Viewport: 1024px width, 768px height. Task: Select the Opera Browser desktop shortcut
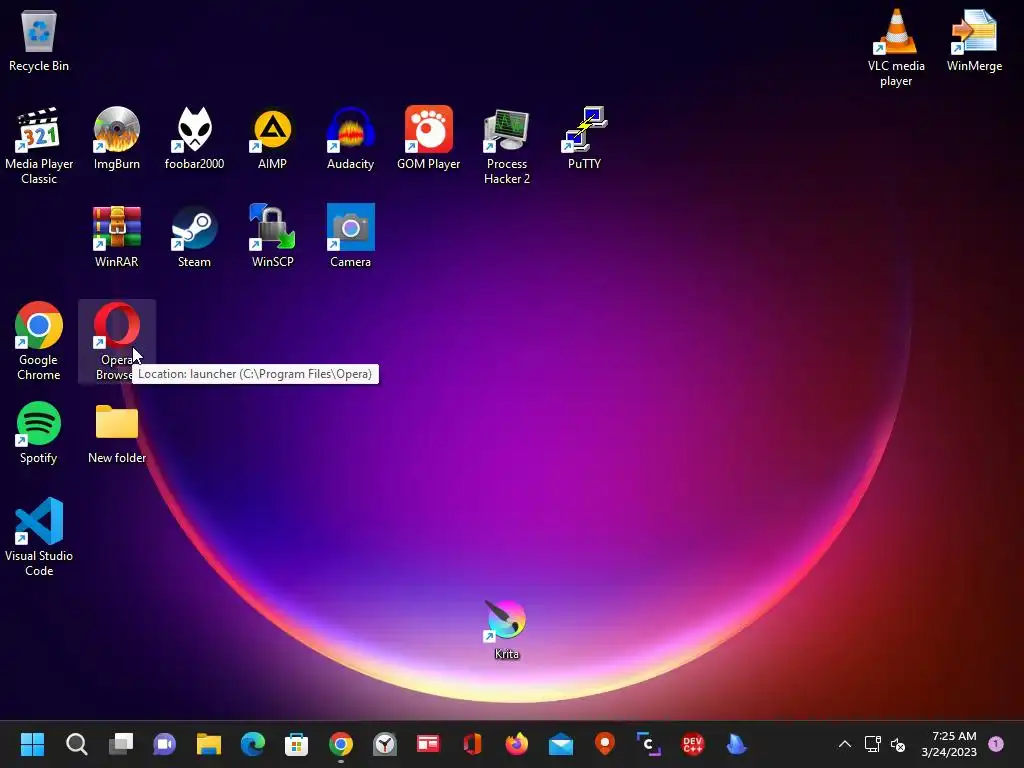point(116,342)
